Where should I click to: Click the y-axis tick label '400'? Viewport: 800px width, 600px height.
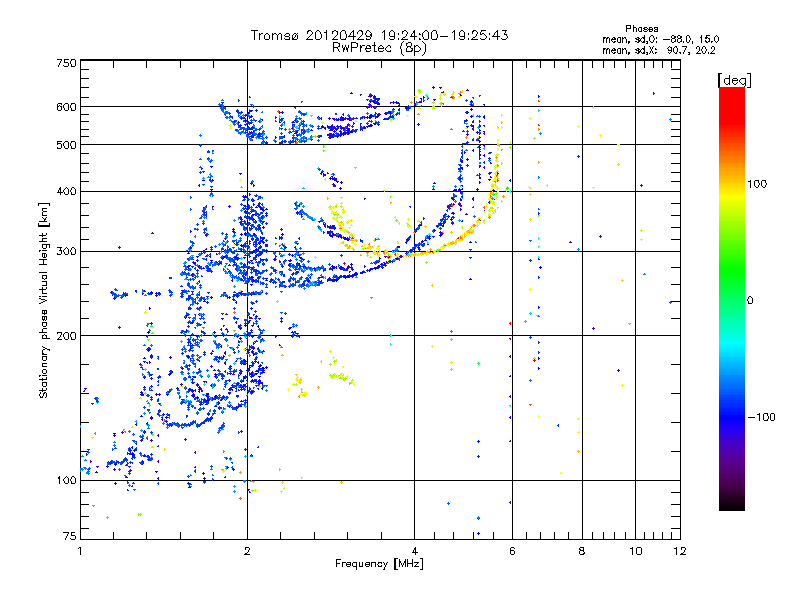pos(66,191)
